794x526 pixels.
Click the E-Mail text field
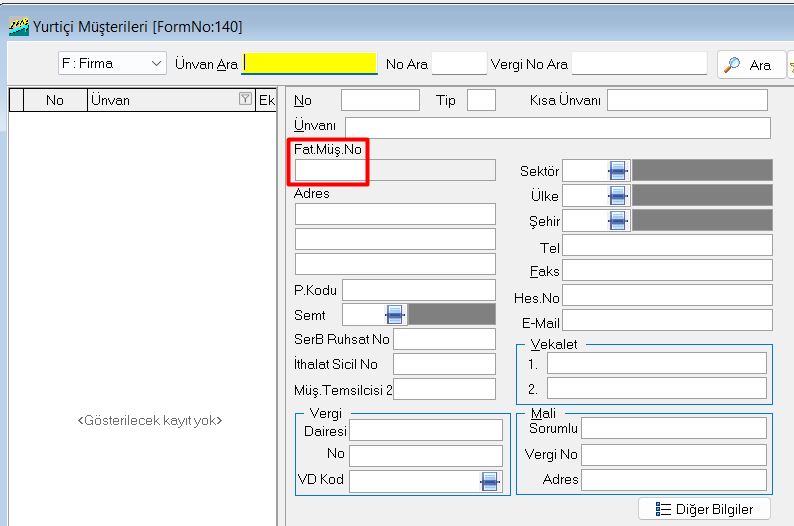(x=667, y=320)
